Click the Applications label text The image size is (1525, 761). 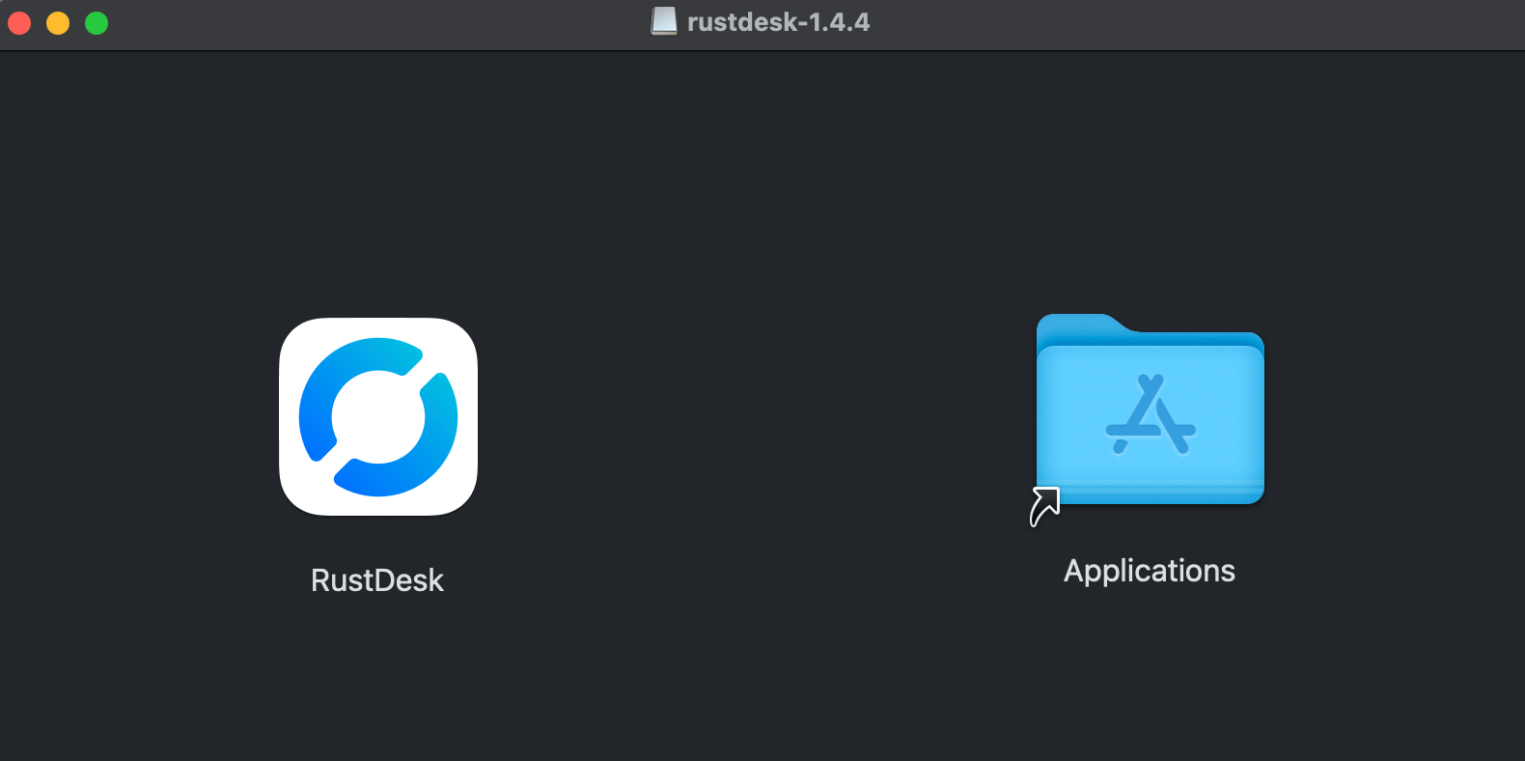[x=1148, y=570]
